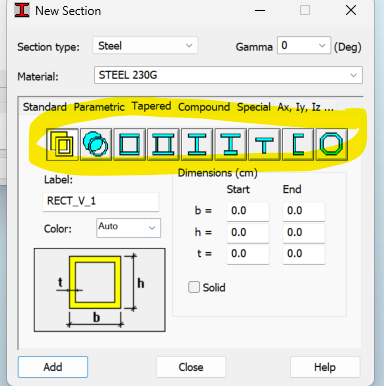Click the b End dimension field
Viewport: 384px width, 386px height.
pos(304,211)
